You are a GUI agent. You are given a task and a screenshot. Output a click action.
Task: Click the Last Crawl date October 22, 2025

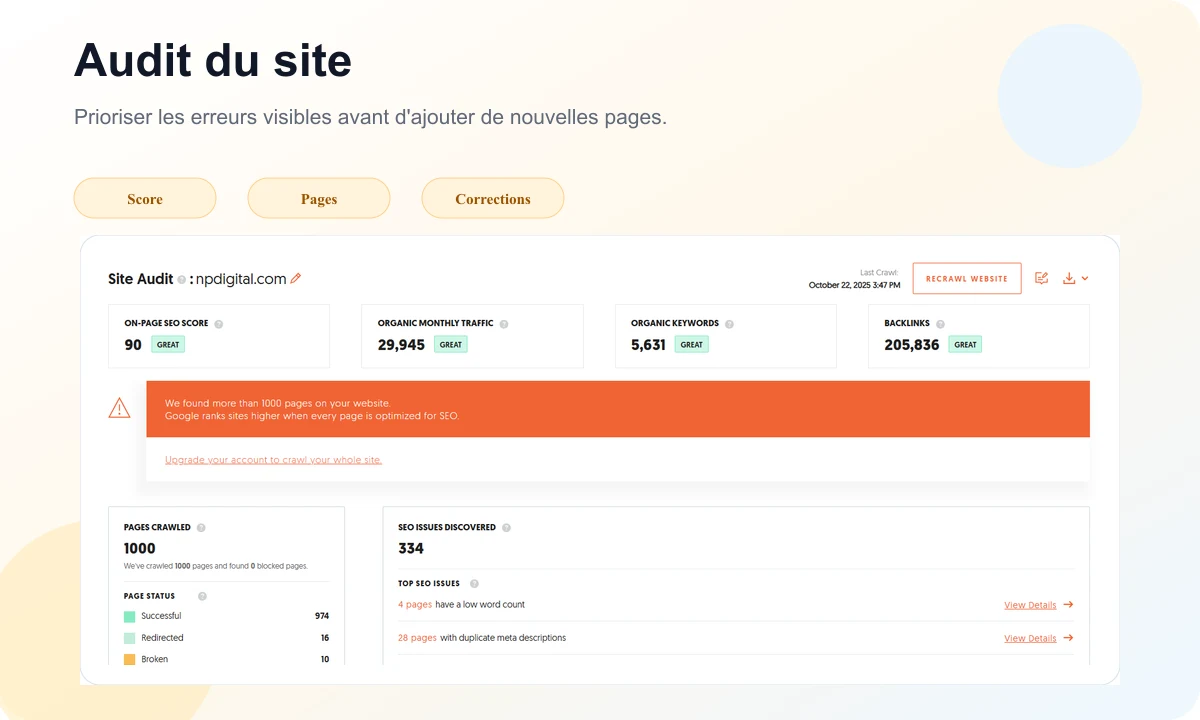pos(854,285)
